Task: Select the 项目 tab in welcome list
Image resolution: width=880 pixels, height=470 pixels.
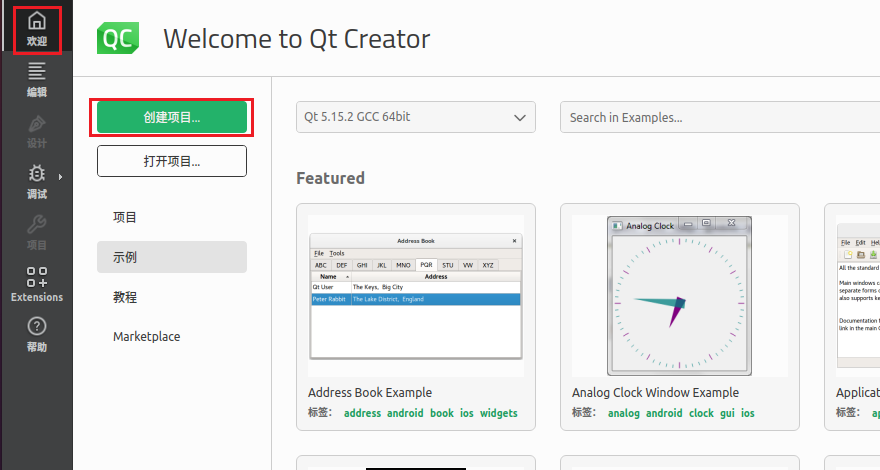Action: pyautogui.click(x=172, y=217)
